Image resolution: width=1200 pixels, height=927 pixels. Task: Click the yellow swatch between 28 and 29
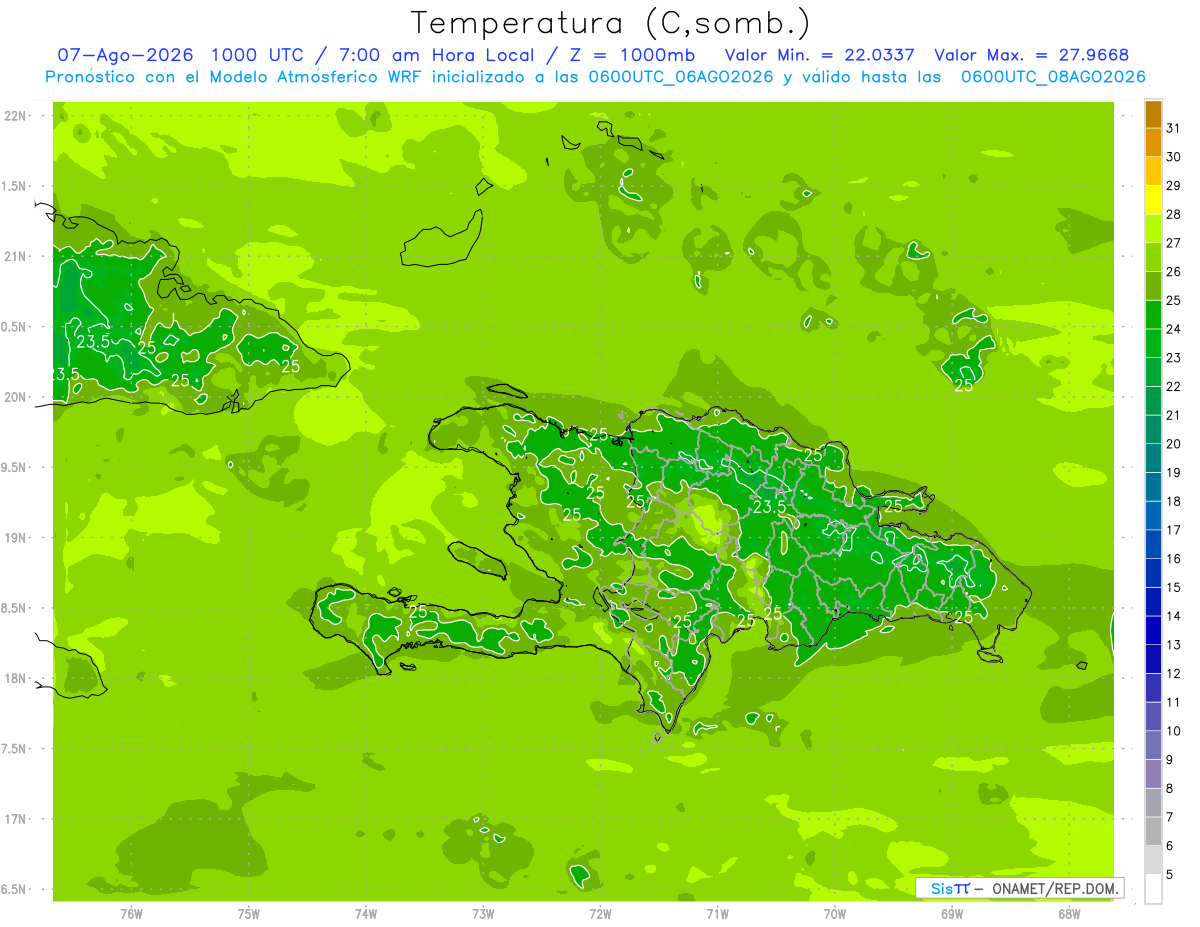(1153, 200)
